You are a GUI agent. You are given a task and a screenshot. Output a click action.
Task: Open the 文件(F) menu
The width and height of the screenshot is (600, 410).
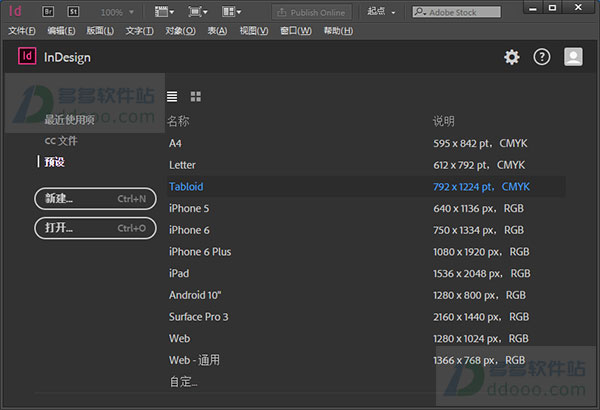22,31
